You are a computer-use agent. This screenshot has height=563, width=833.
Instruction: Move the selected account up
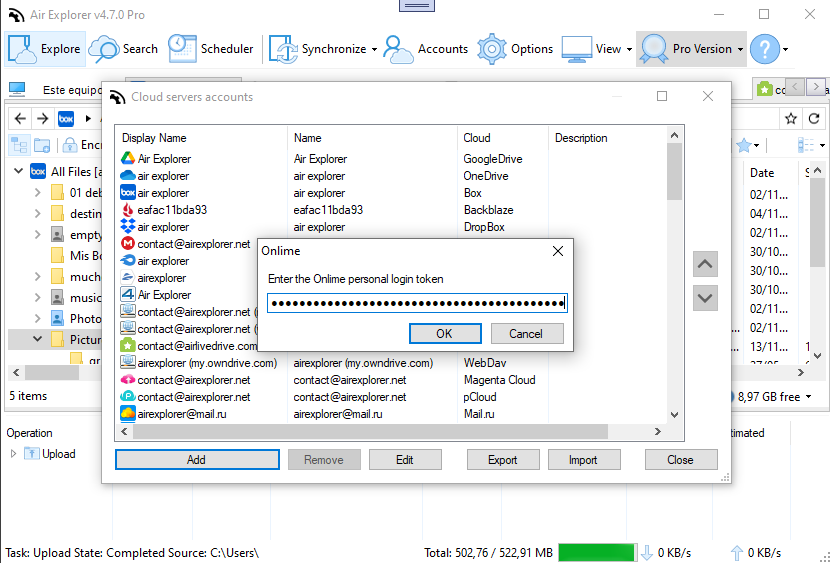pyautogui.click(x=705, y=264)
